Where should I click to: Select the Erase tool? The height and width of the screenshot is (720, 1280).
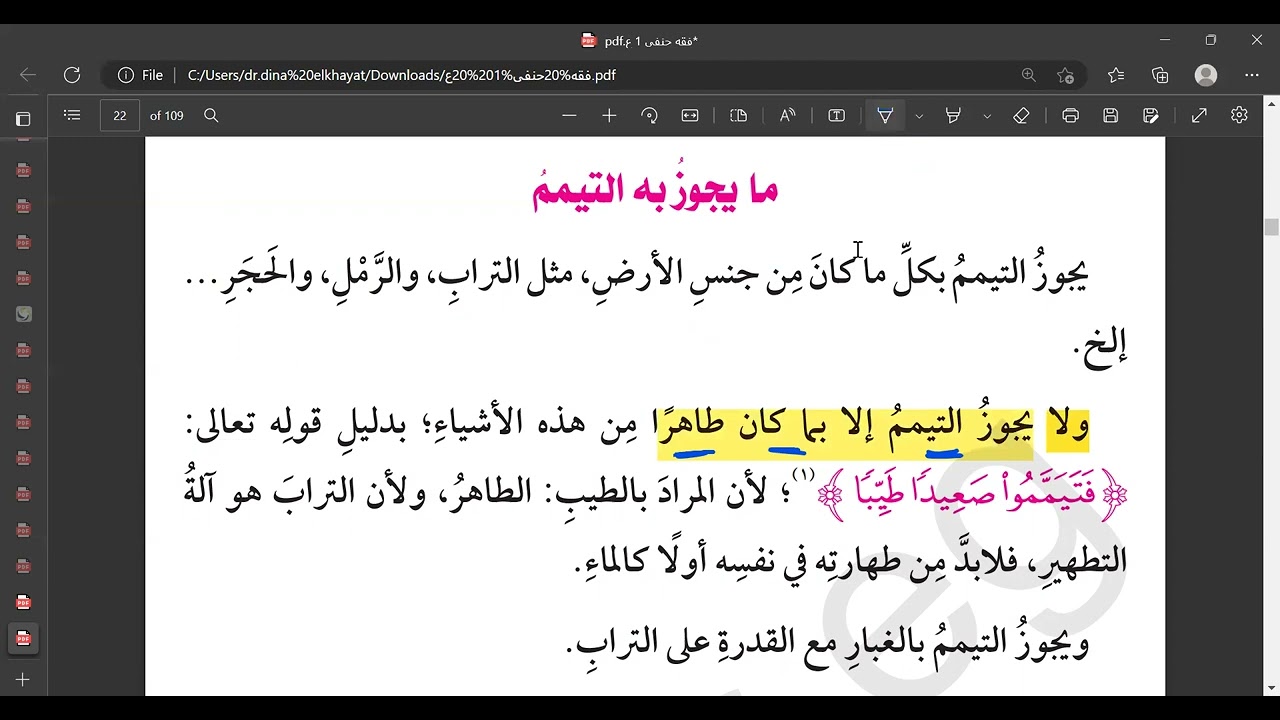coord(1021,116)
